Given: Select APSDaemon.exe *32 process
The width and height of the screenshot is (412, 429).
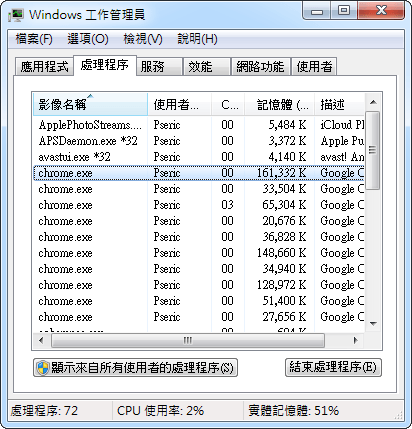Looking at the screenshot, I should [199, 141].
